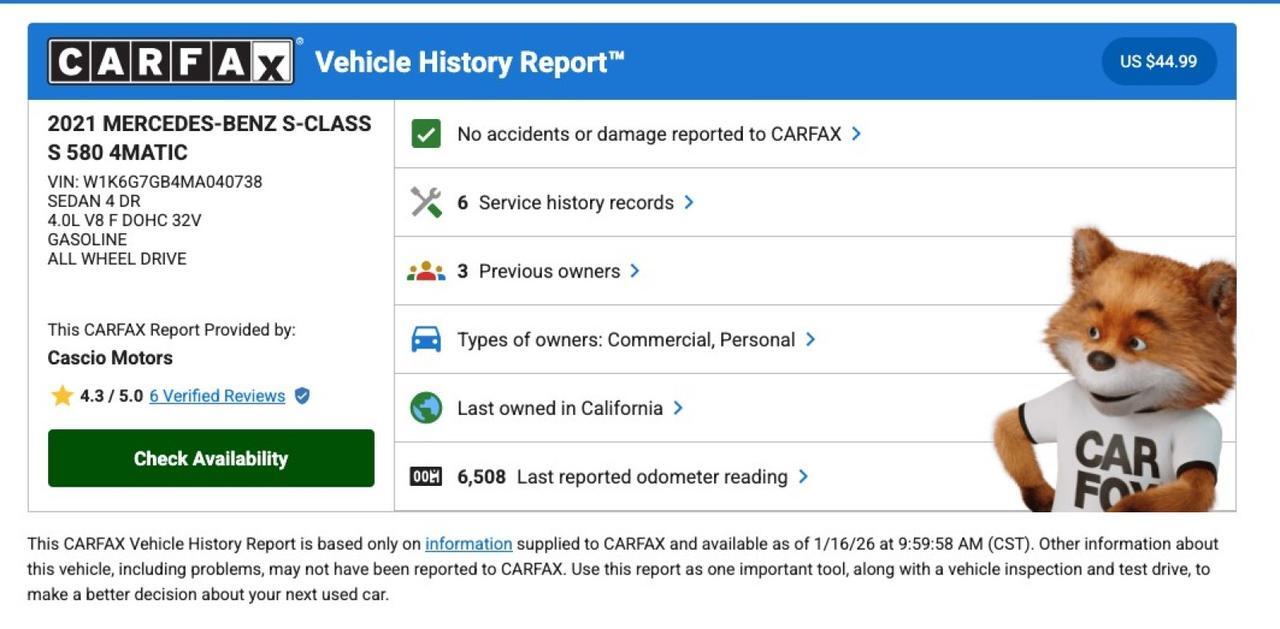Open the 6 Verified Reviews link
1280x629 pixels.
click(217, 396)
